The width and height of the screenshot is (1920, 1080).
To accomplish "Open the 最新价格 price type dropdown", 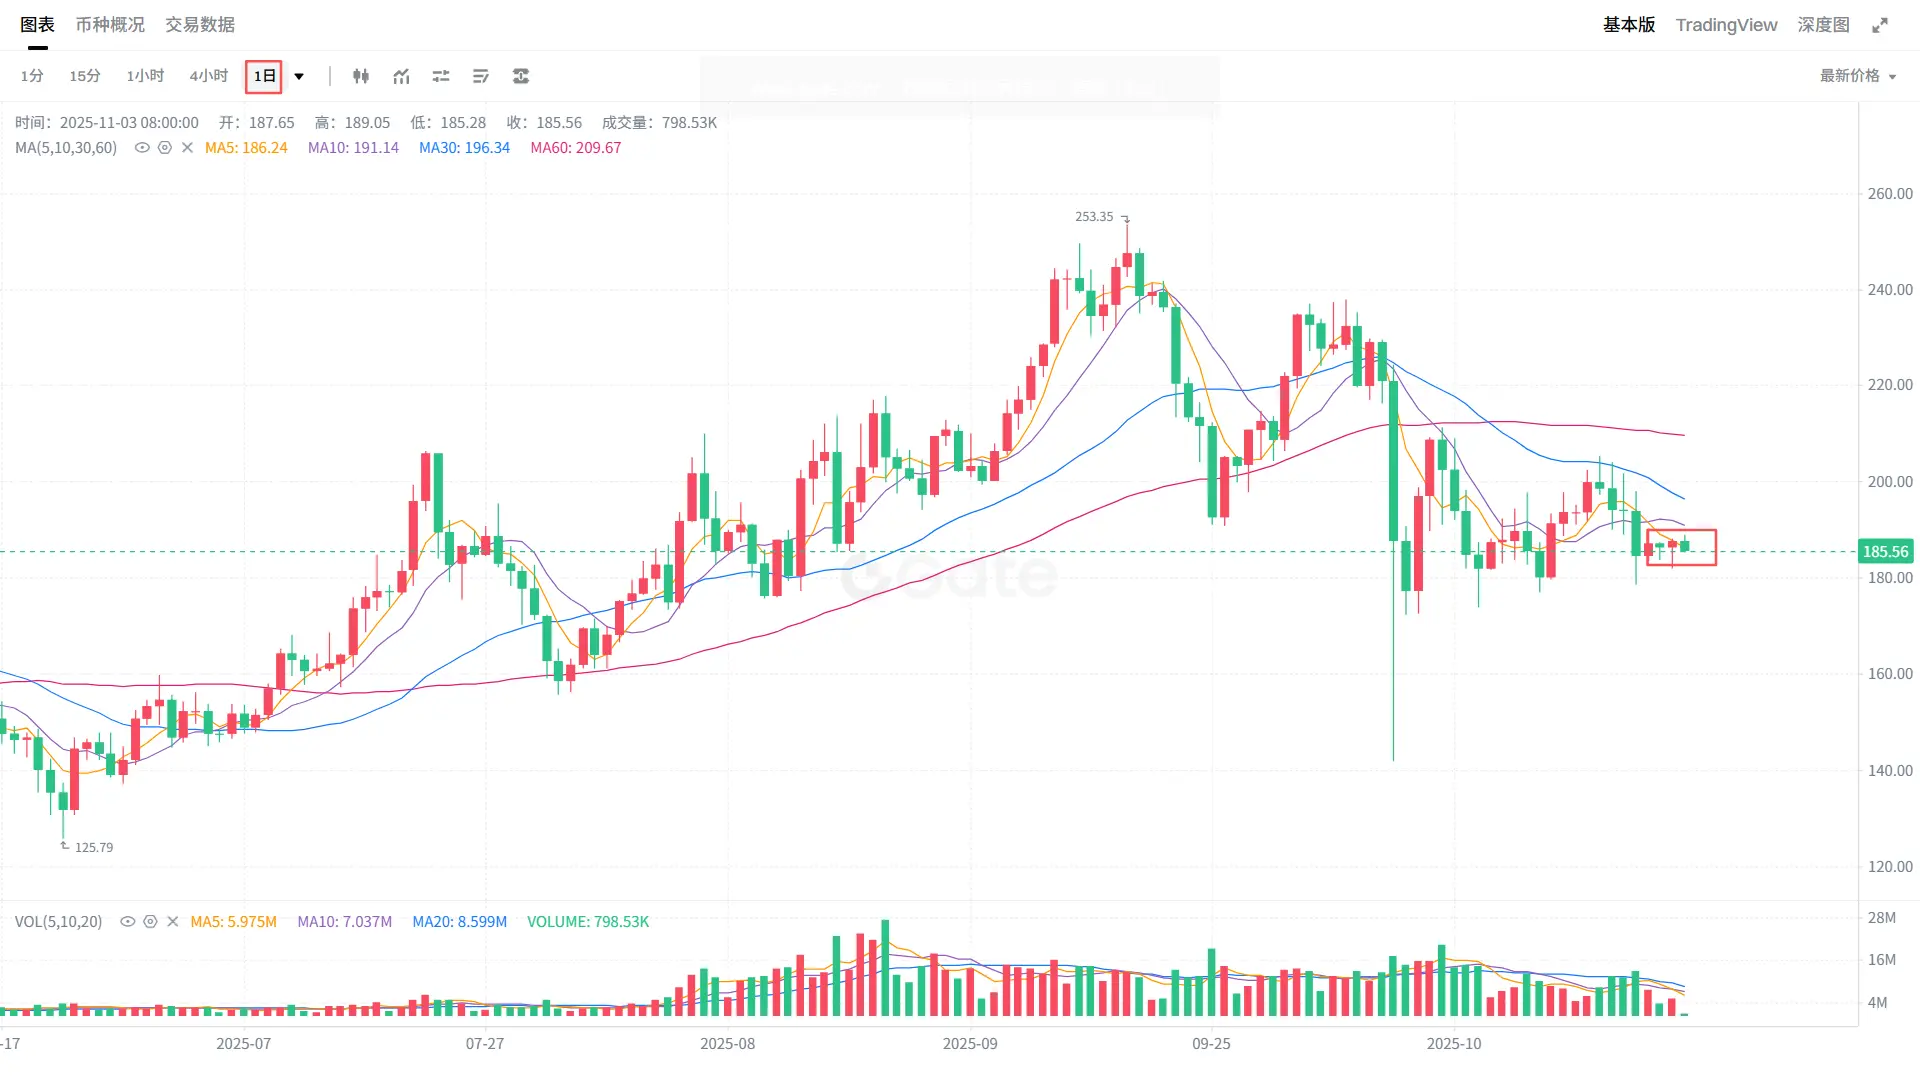I will pyautogui.click(x=1857, y=76).
